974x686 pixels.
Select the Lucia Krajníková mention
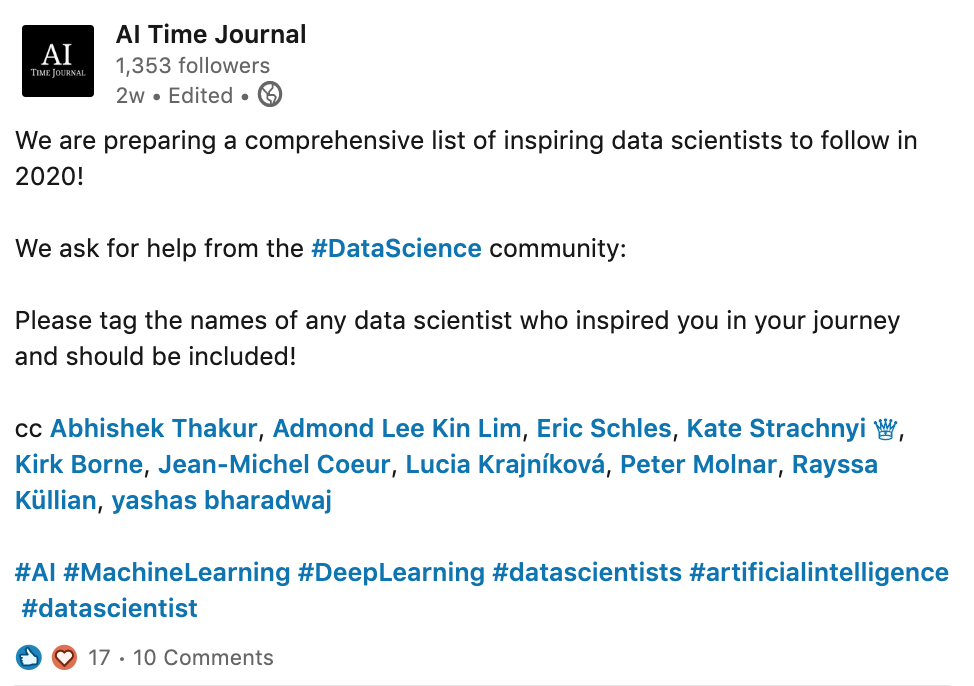point(505,464)
